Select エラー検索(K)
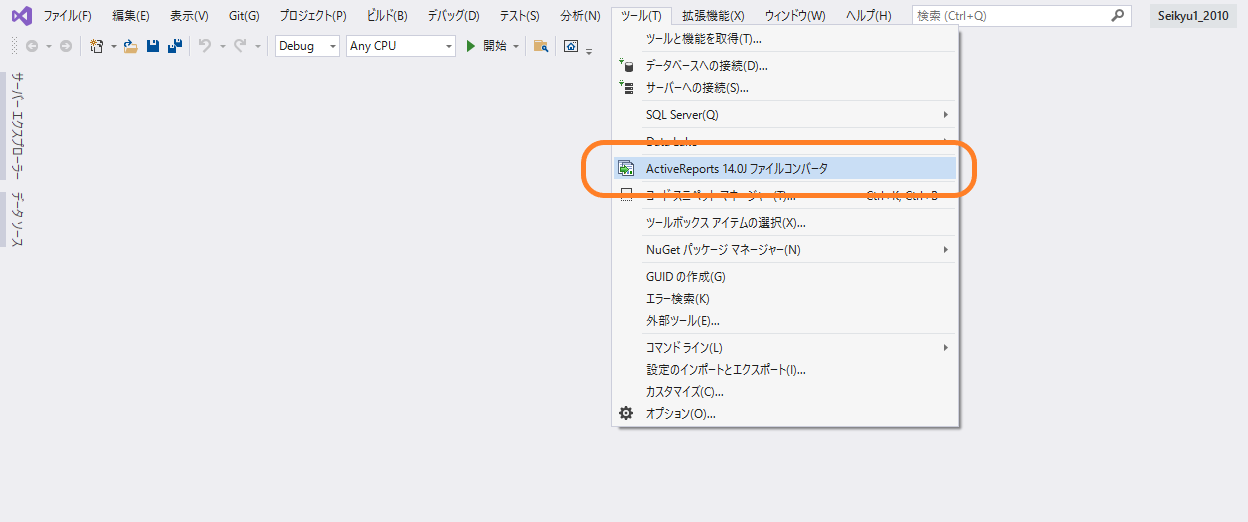The width and height of the screenshot is (1248, 522). tap(785, 299)
